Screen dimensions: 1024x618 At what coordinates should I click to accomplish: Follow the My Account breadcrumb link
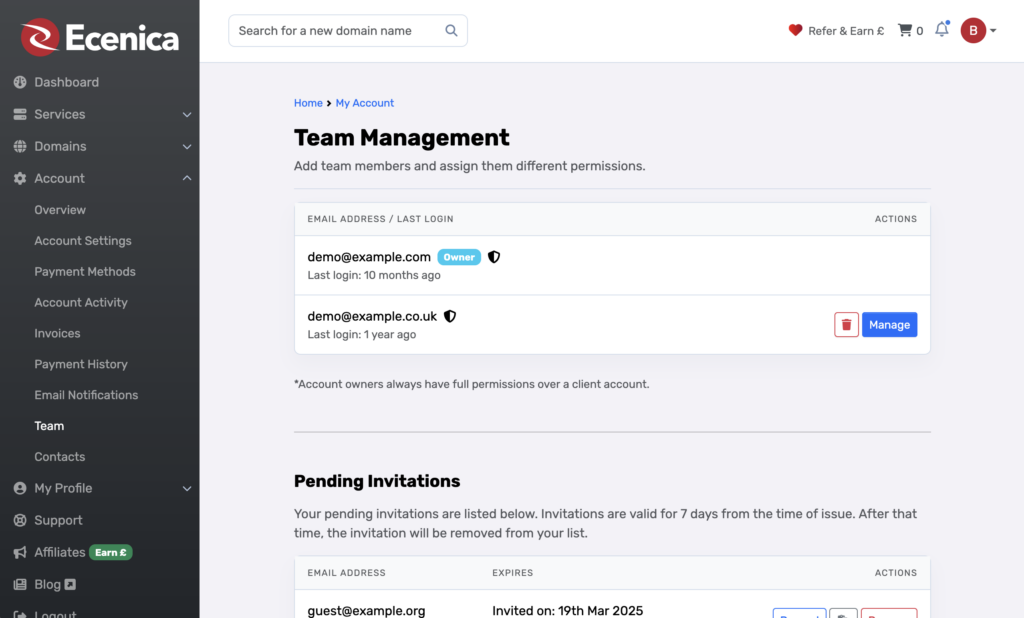click(x=364, y=103)
